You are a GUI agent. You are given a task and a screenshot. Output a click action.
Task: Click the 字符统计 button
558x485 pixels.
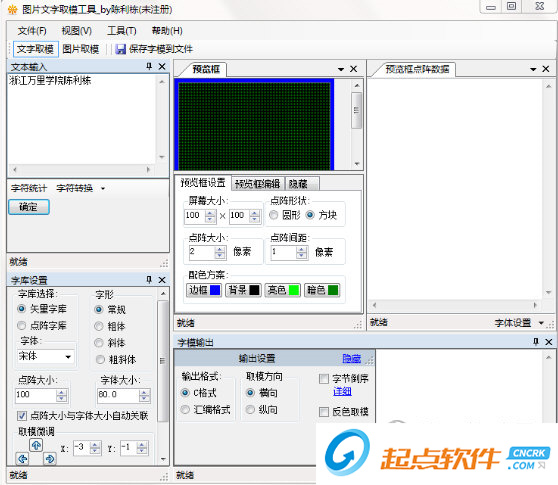pos(28,188)
